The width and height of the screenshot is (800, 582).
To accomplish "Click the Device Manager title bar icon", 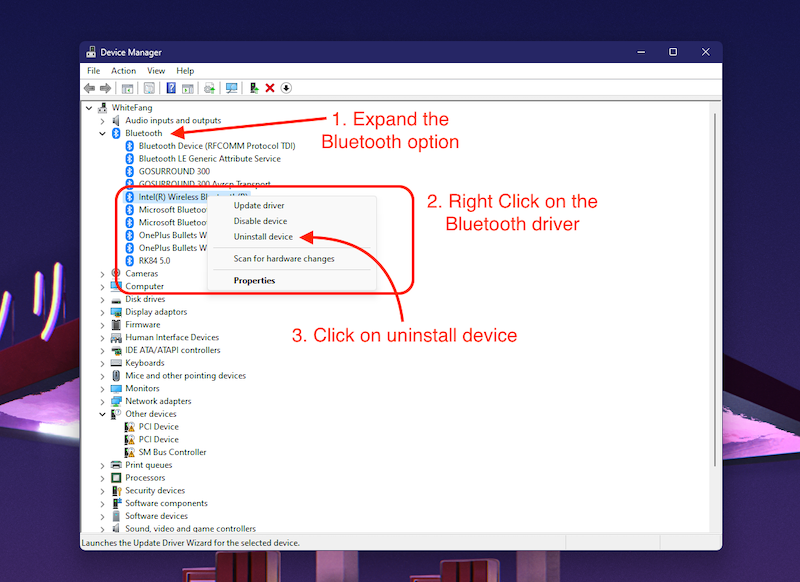I will (91, 52).
